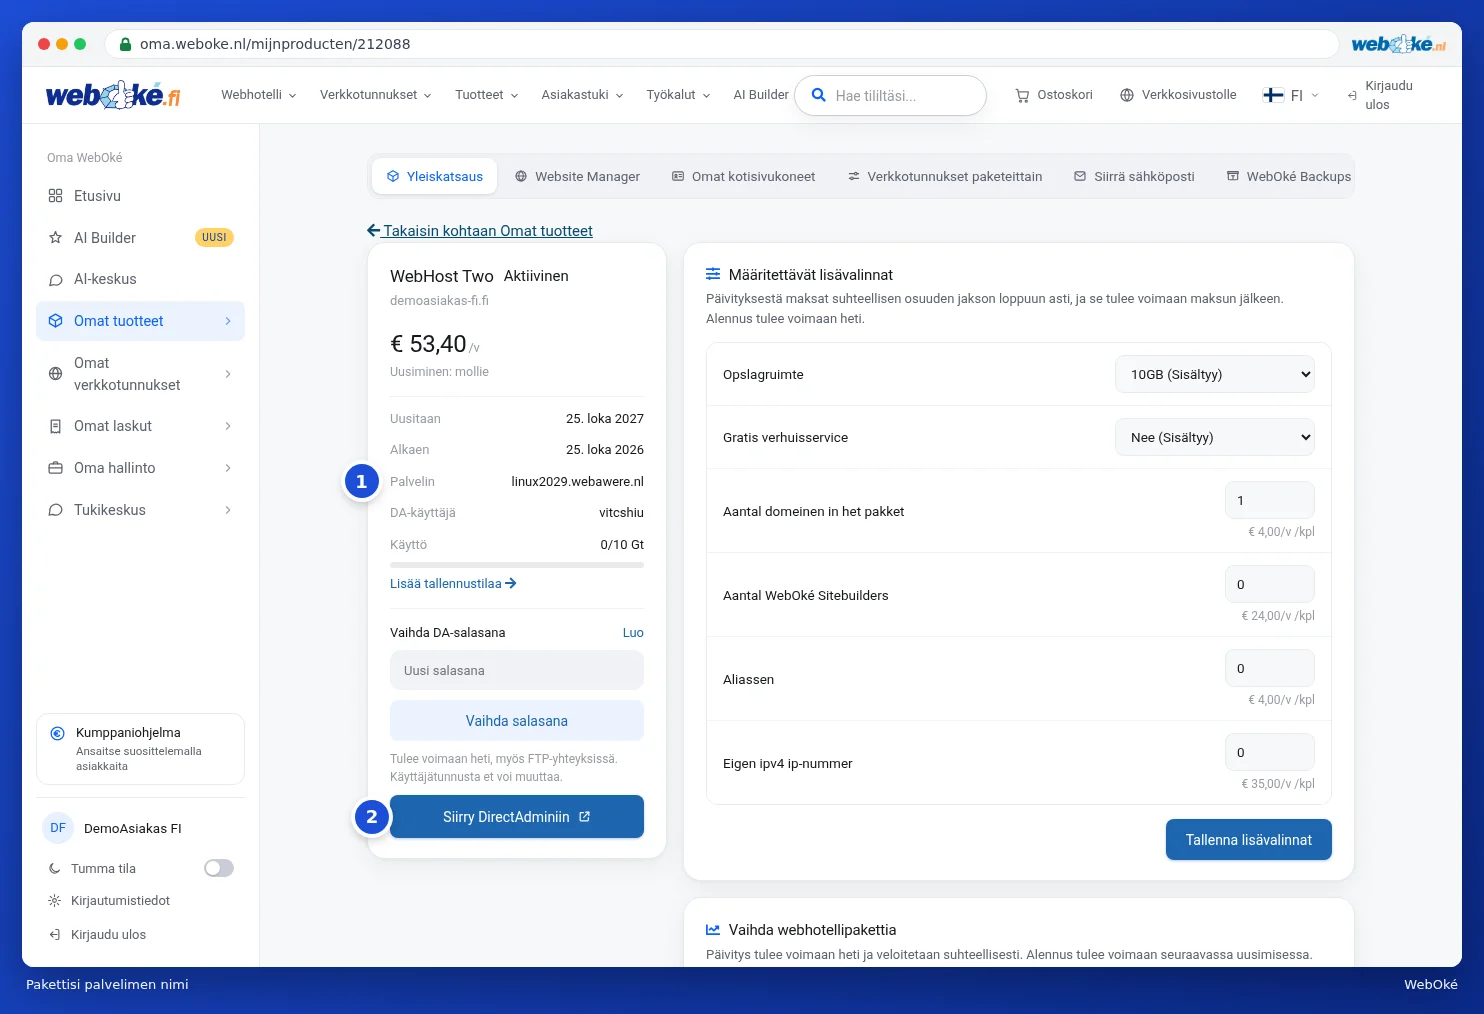Image resolution: width=1484 pixels, height=1014 pixels.
Task: Expand Omat laskut sidebar chevron
Action: (228, 426)
